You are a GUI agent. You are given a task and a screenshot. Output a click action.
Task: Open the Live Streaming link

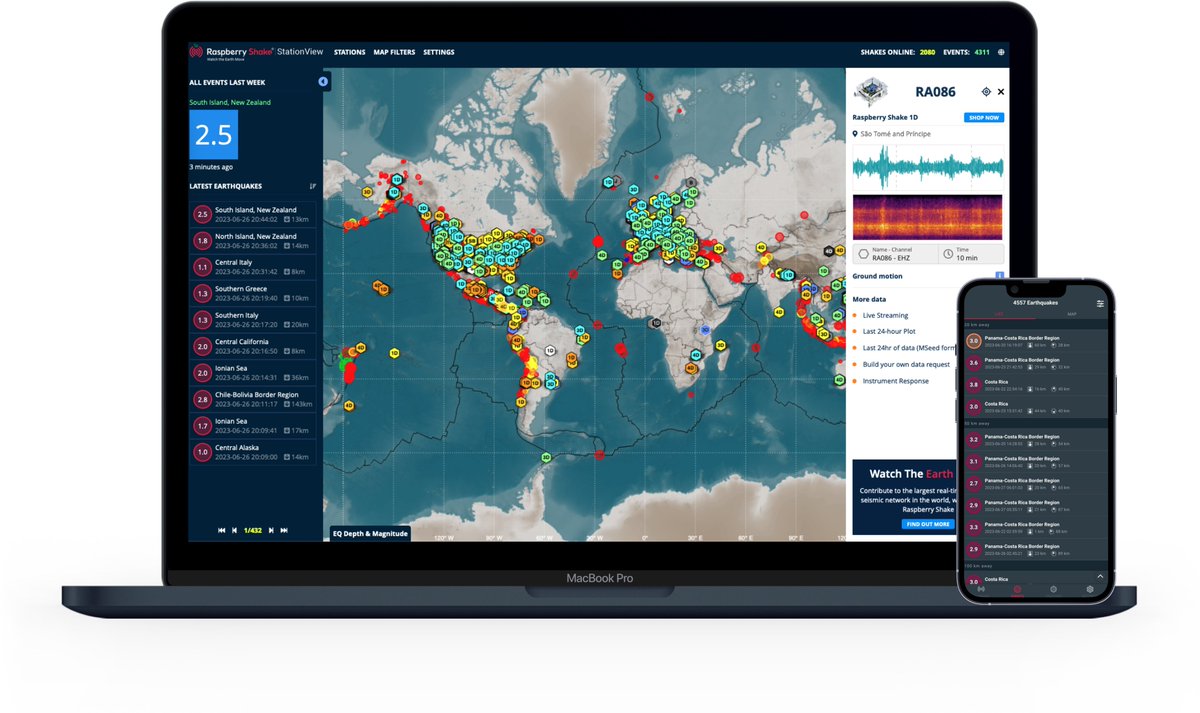(885, 315)
